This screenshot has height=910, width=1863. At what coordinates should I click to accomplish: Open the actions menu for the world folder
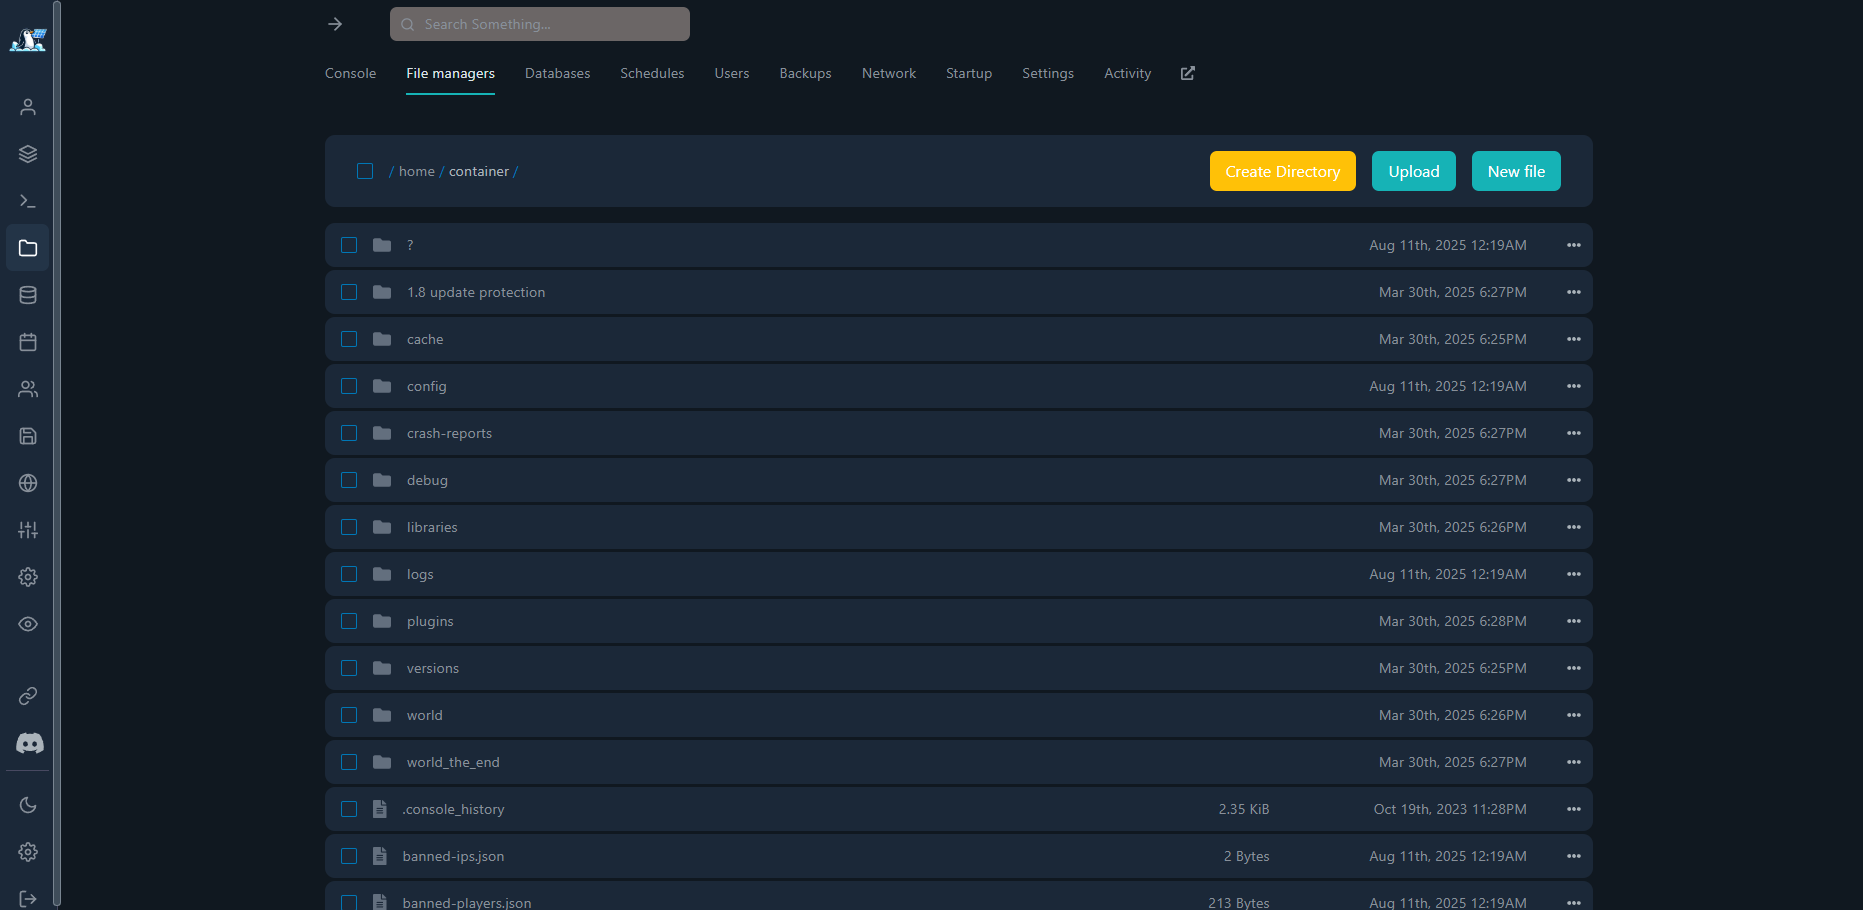[x=1573, y=715]
